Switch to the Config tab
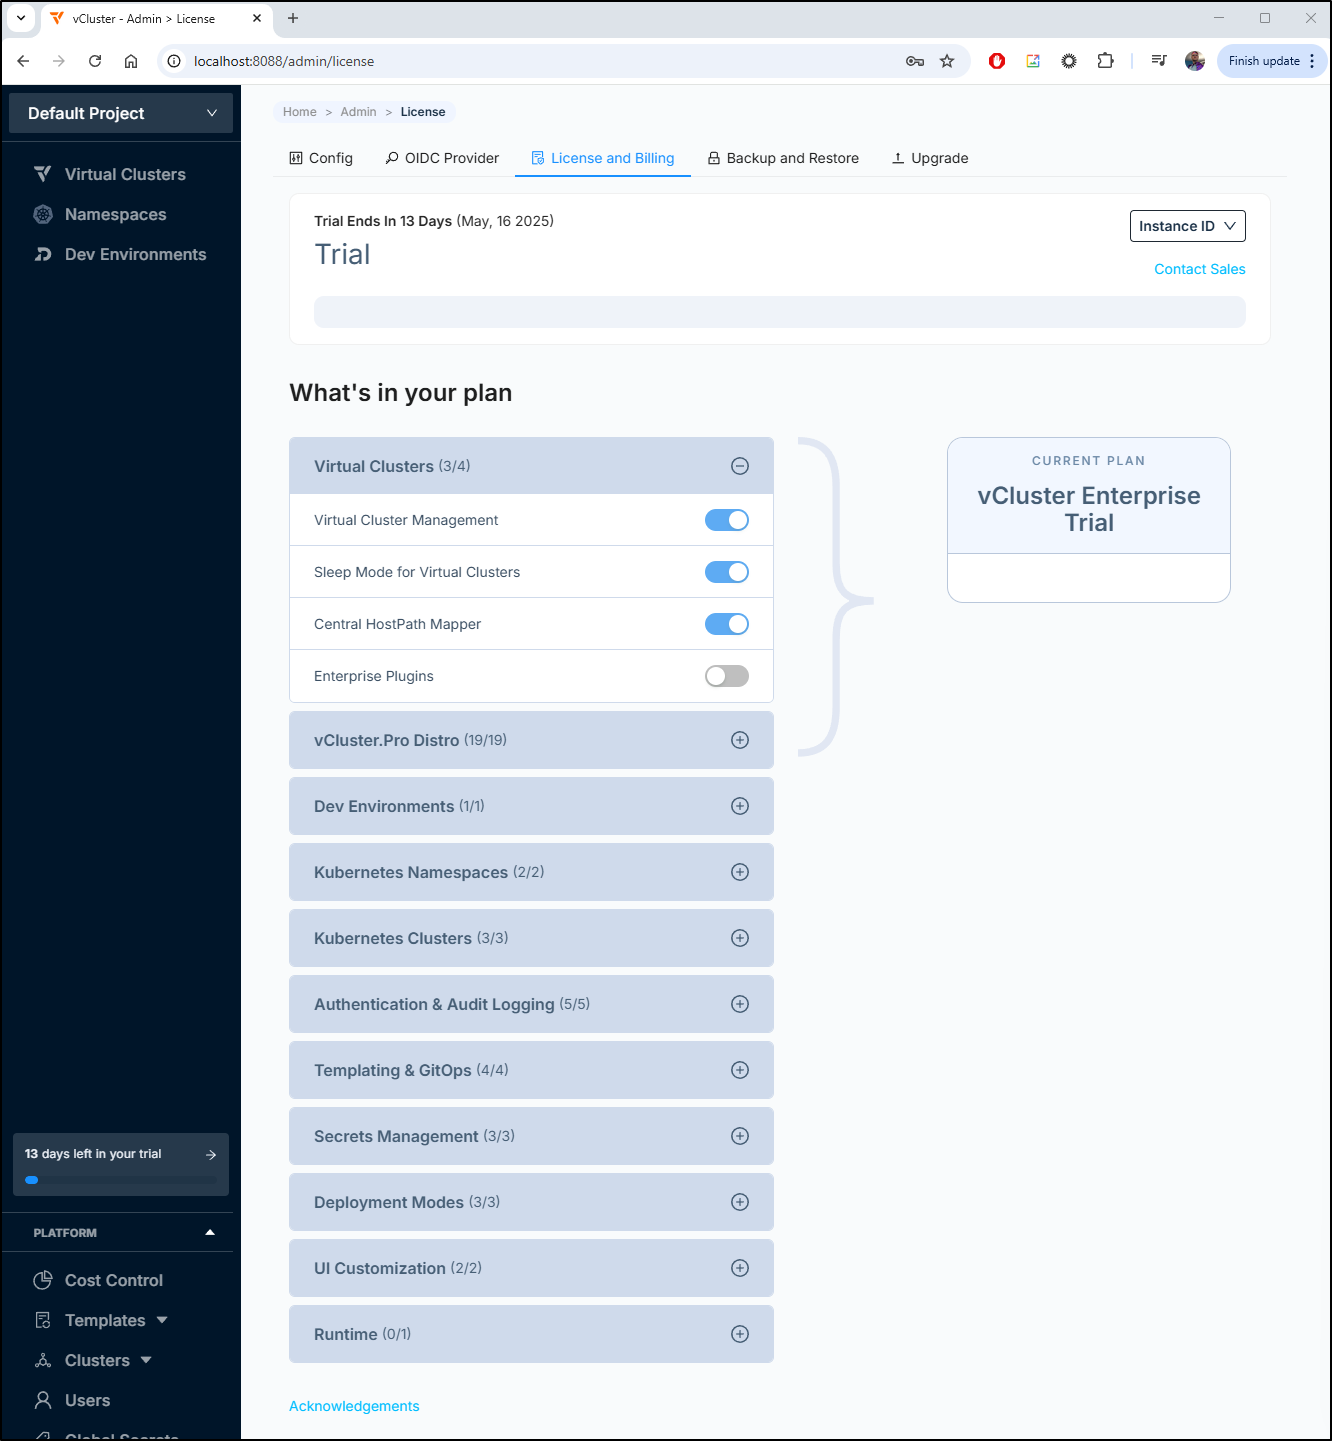Viewport: 1332px width, 1441px height. click(x=321, y=158)
